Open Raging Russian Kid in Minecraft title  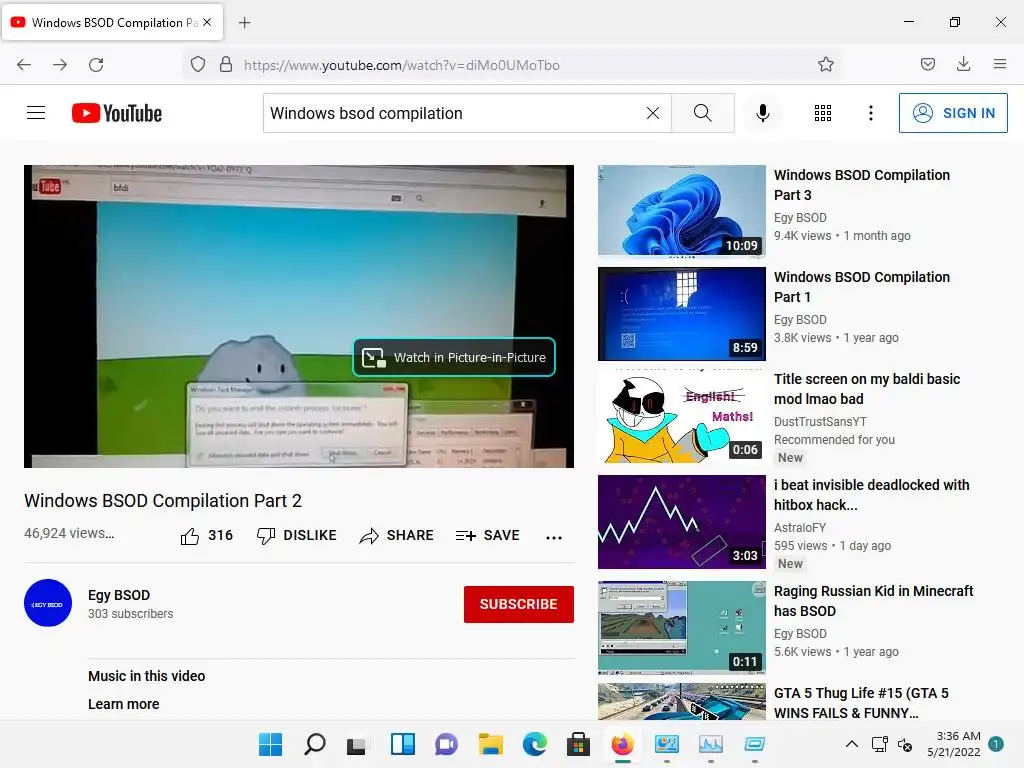(873, 601)
